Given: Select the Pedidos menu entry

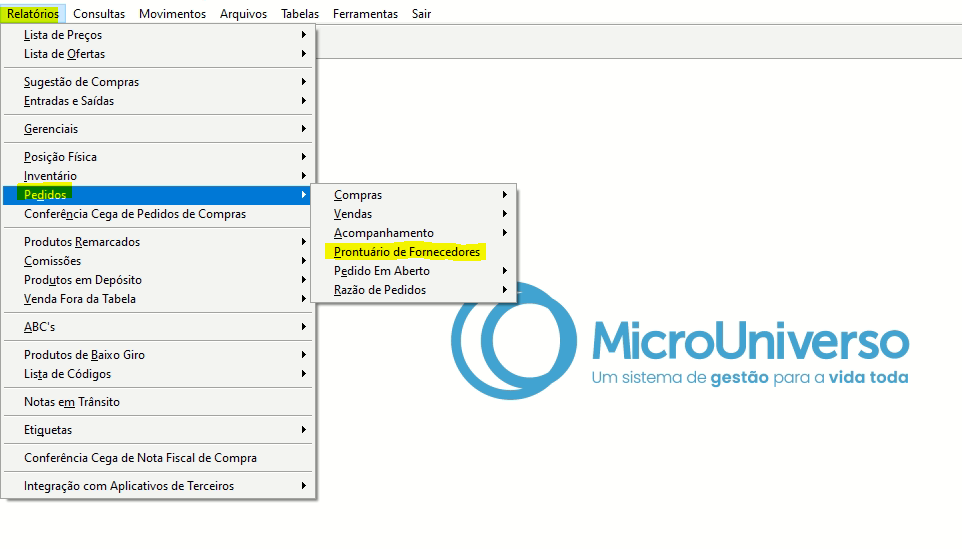Looking at the screenshot, I should coord(158,195).
